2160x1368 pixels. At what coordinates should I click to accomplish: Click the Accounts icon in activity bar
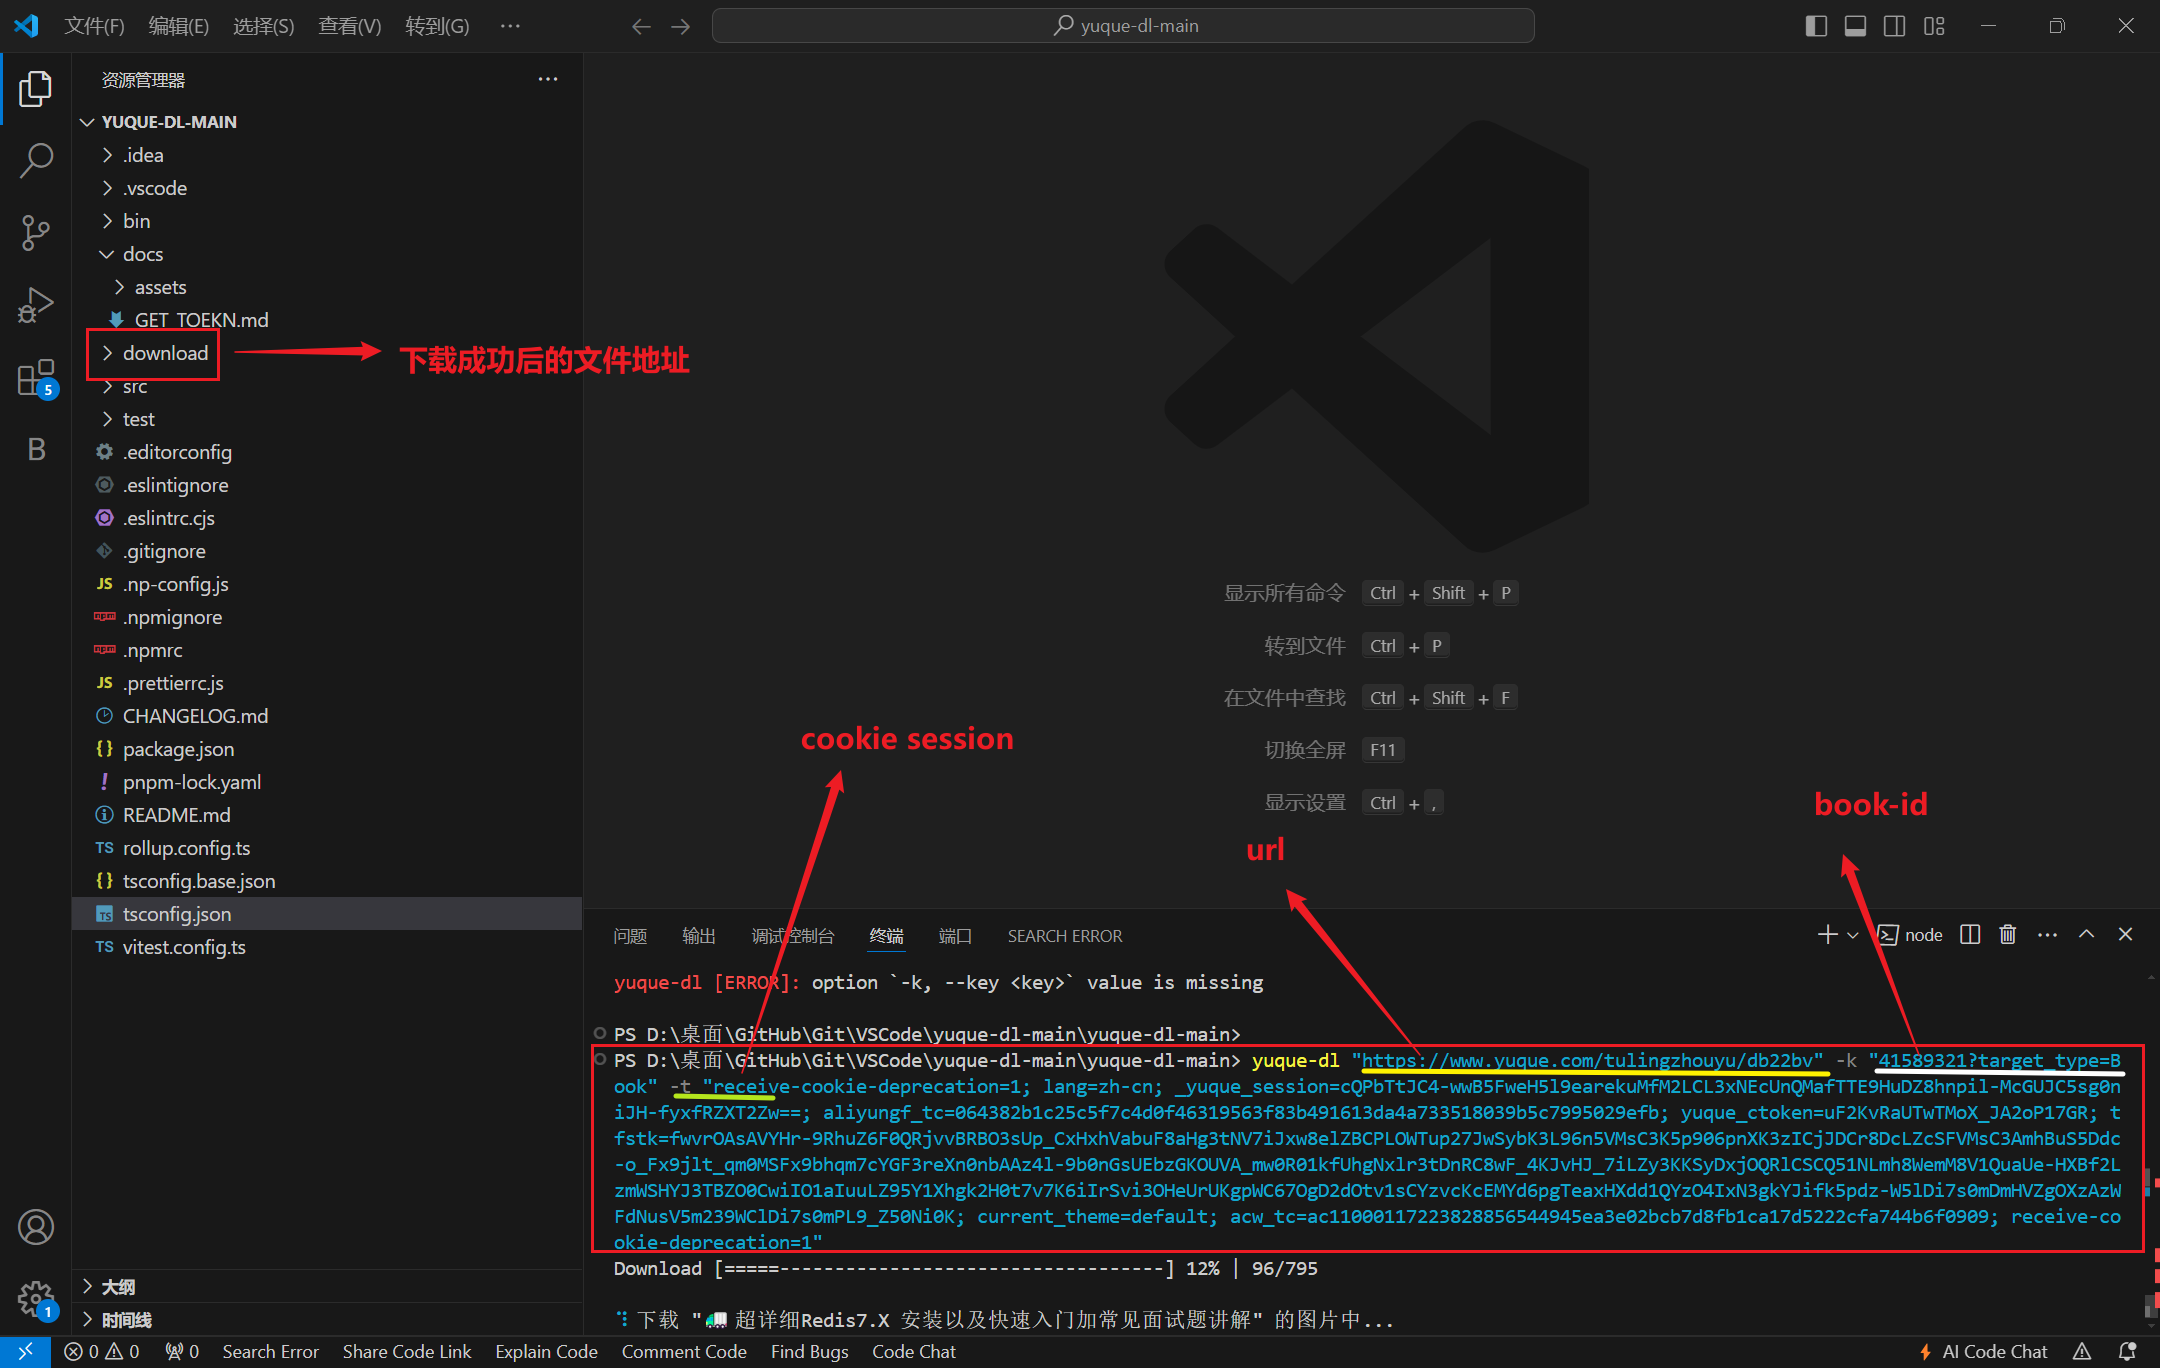(36, 1227)
